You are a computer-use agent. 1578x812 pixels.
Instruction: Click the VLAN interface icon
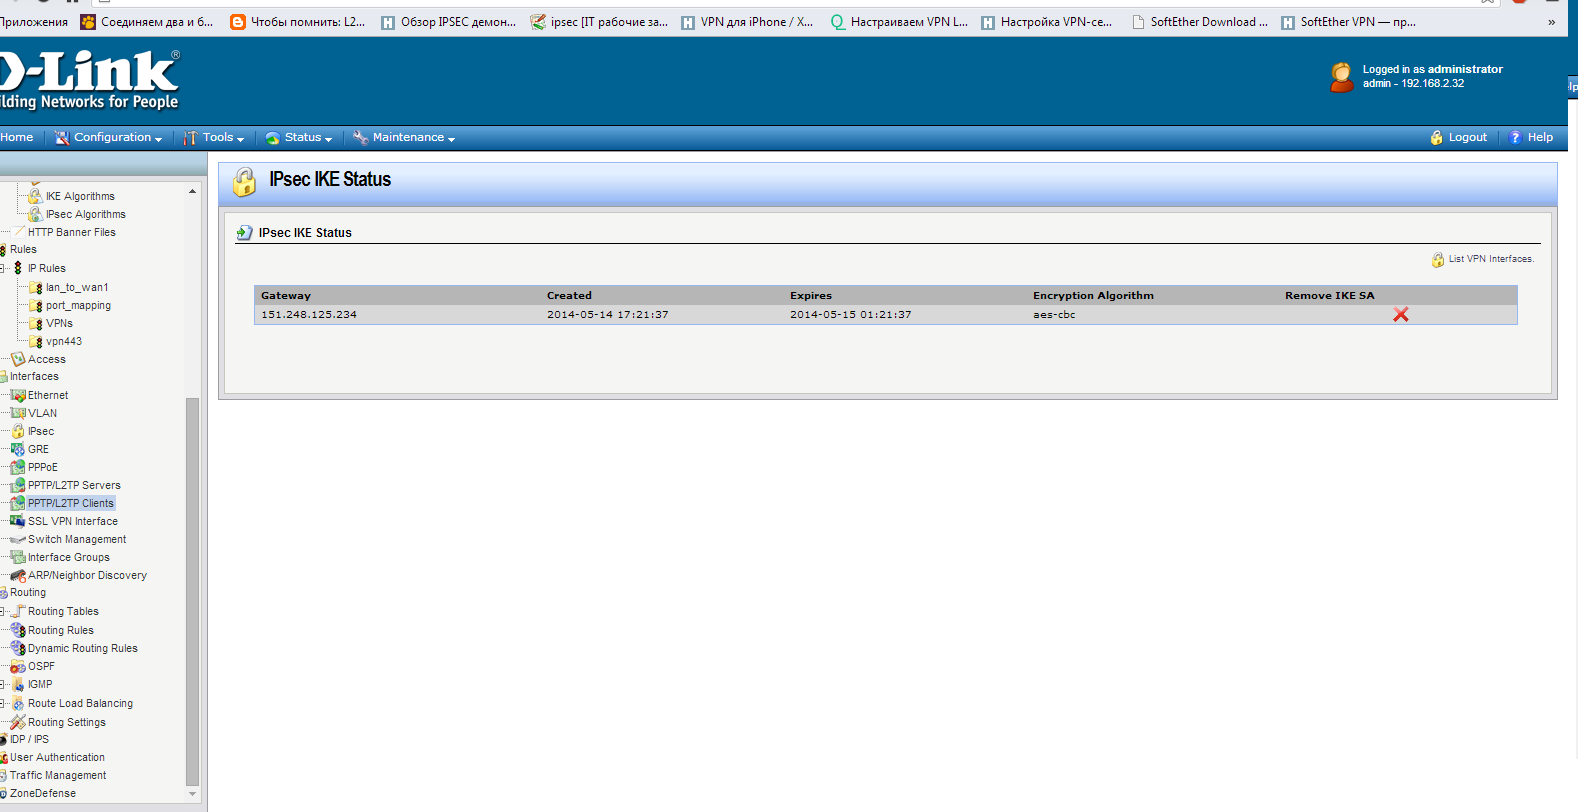click(18, 413)
